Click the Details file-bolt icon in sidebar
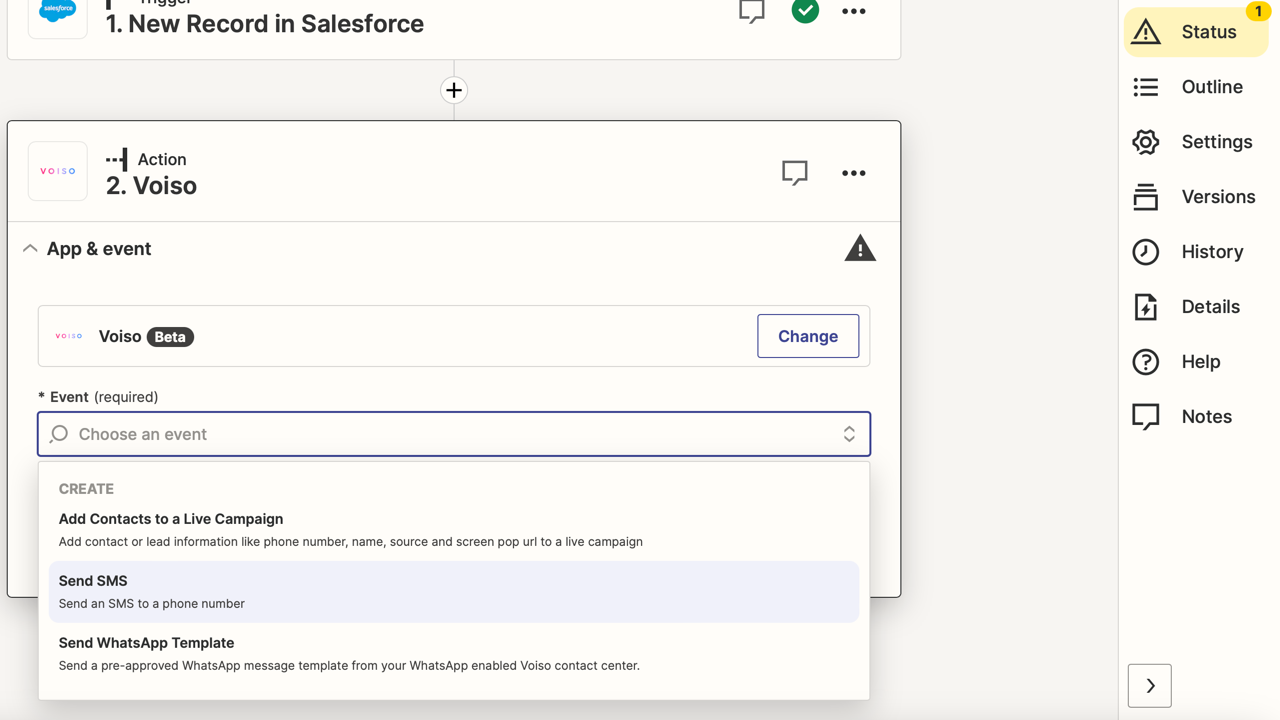 coord(1146,307)
